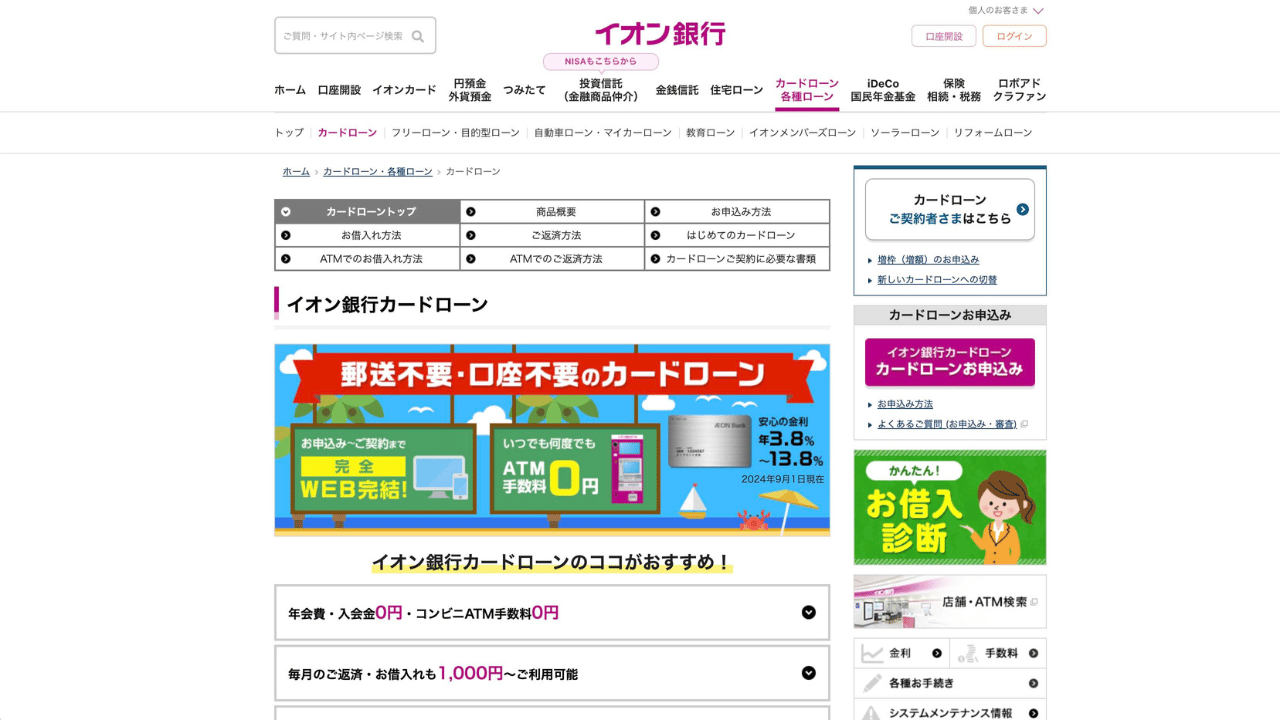Click arrow icon beside お借入れ方法
Screen dimensions: 1280x720
click(286, 235)
